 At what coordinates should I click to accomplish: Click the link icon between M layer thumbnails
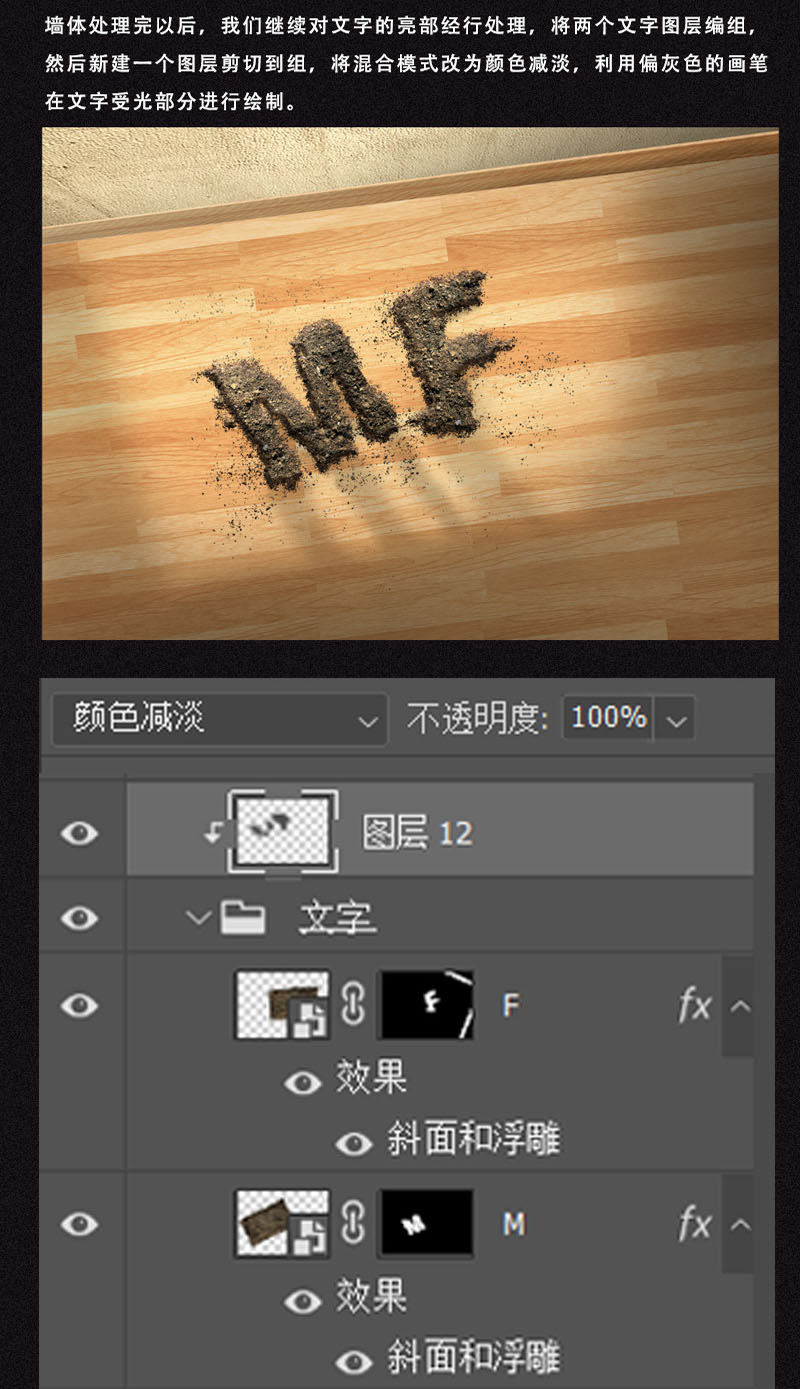coord(352,1222)
